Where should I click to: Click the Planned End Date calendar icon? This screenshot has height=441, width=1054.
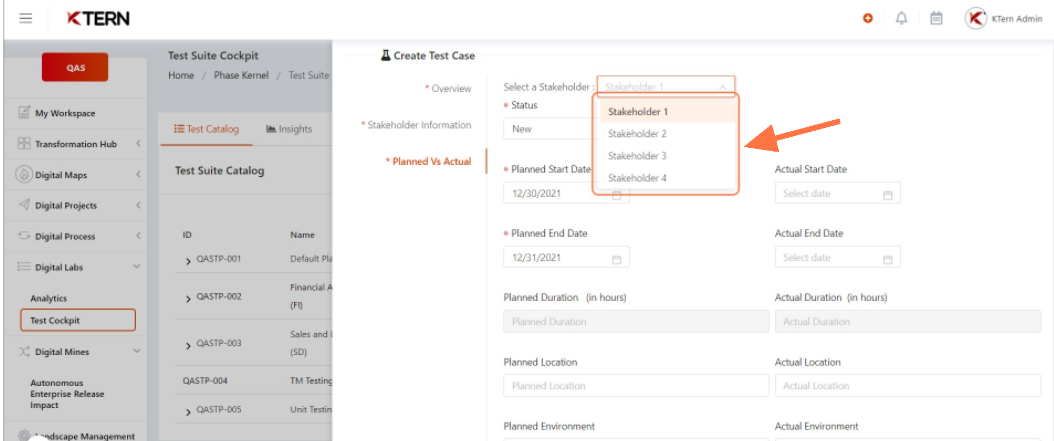616,259
